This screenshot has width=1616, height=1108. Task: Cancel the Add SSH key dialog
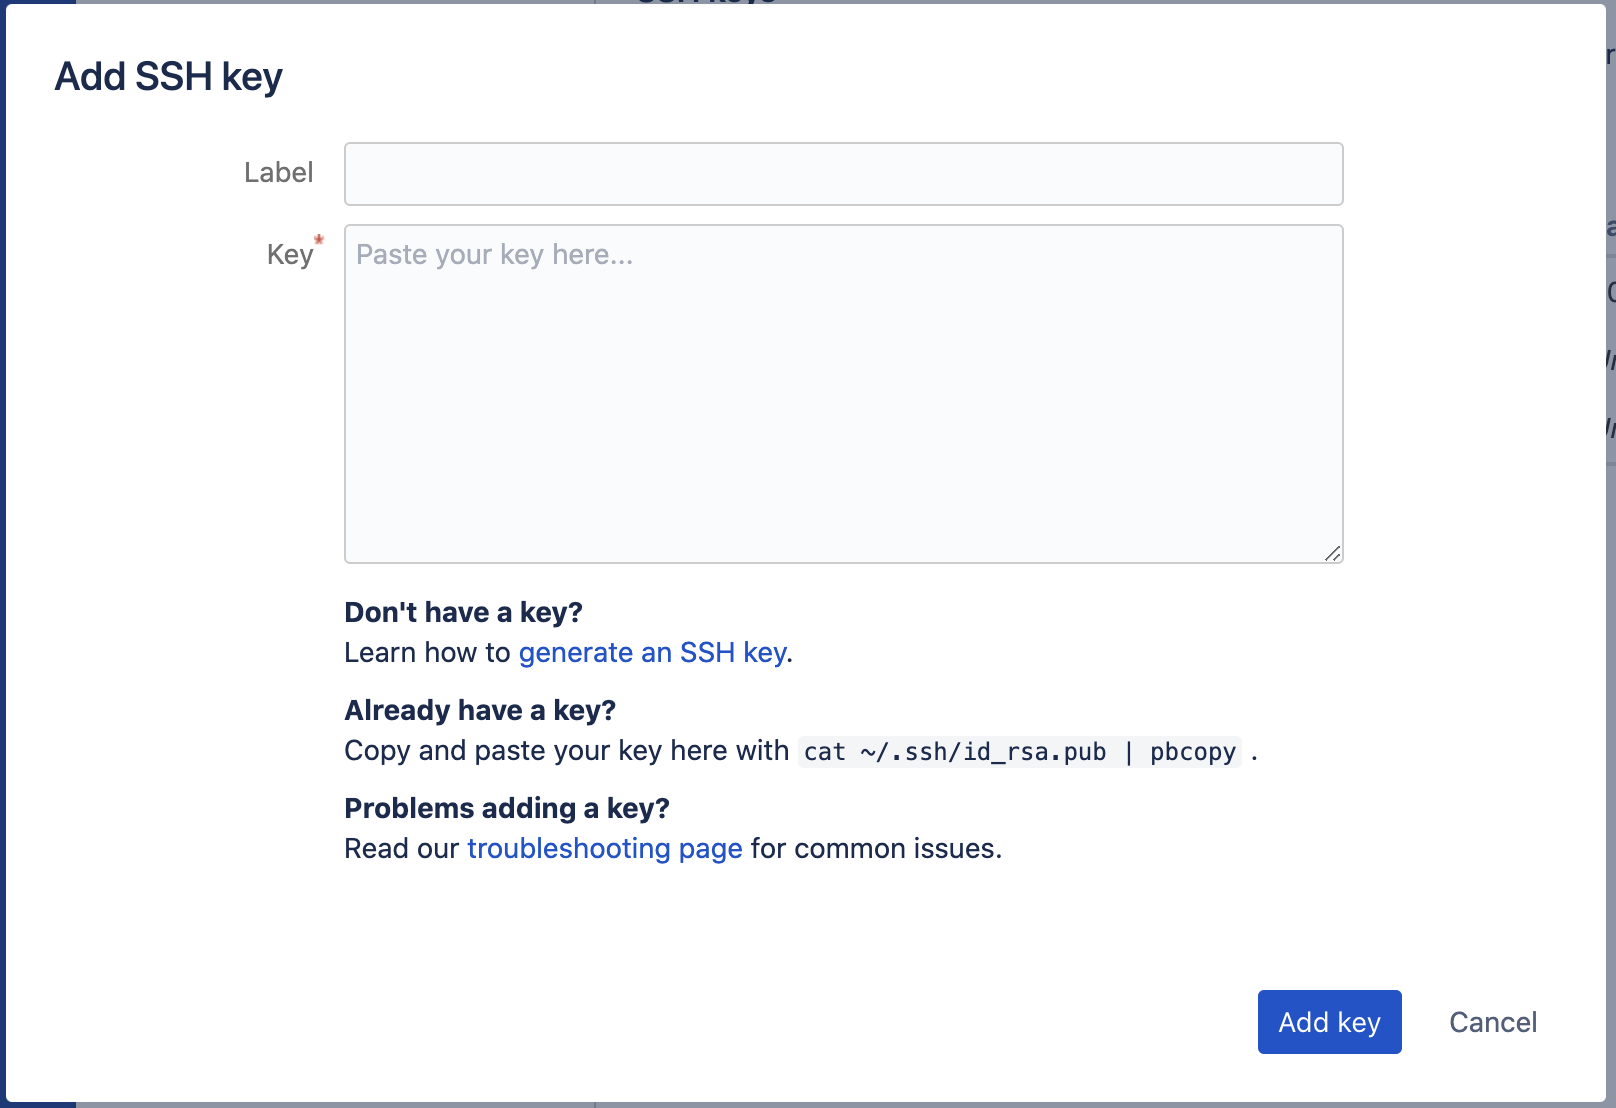coord(1493,1022)
